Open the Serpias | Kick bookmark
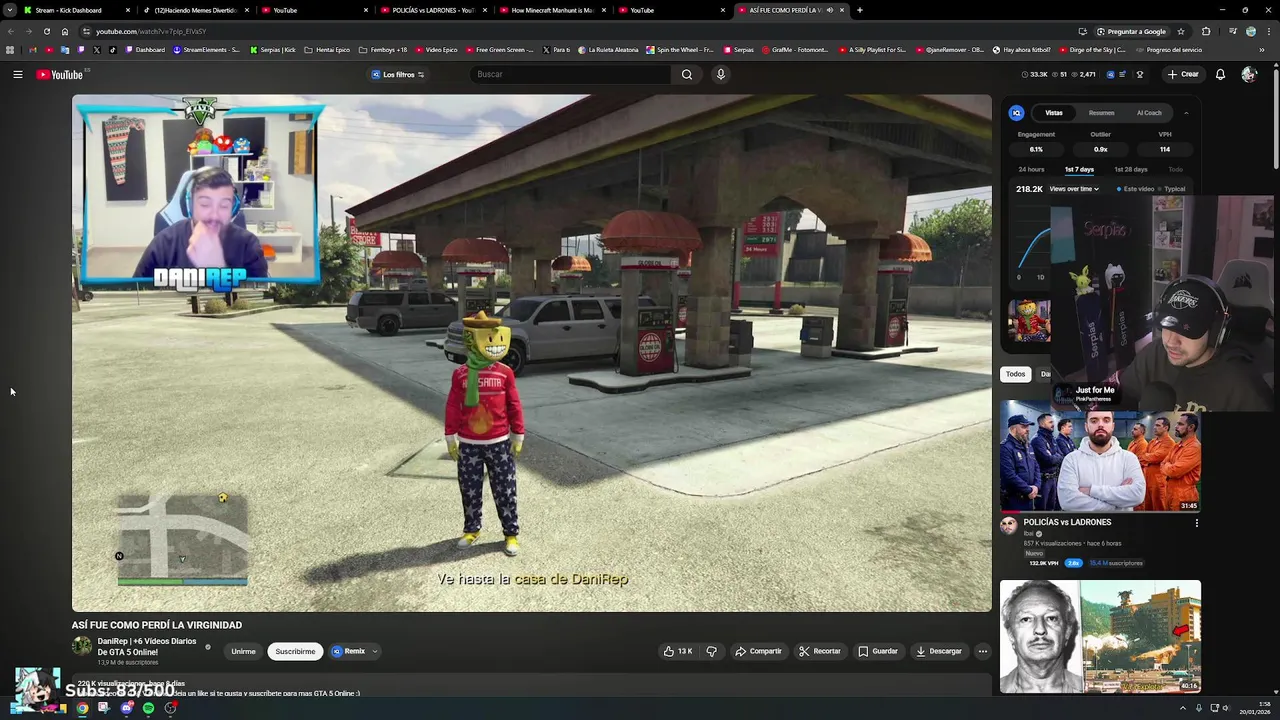The width and height of the screenshot is (1280, 720). [273, 49]
